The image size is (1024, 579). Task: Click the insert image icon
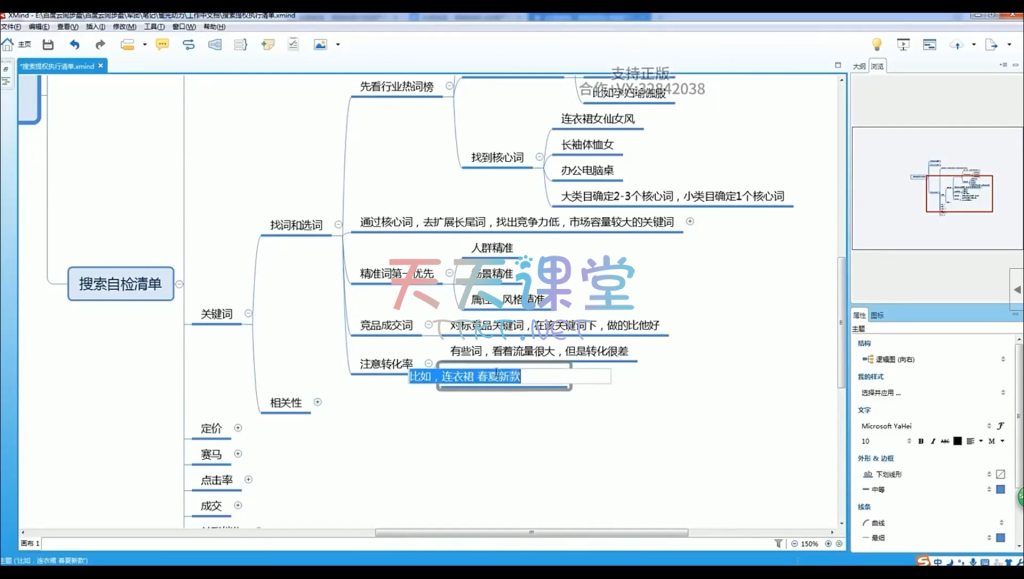click(320, 45)
